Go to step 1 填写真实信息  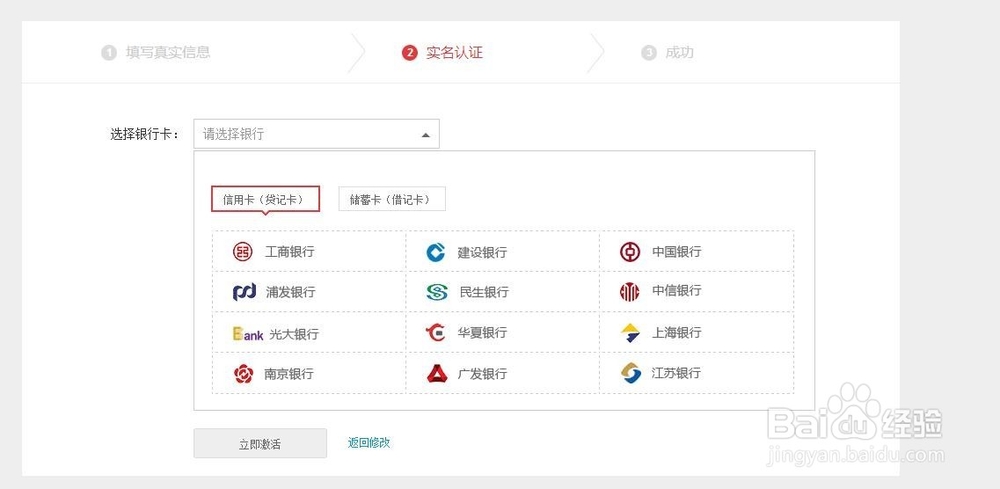pyautogui.click(x=156, y=52)
